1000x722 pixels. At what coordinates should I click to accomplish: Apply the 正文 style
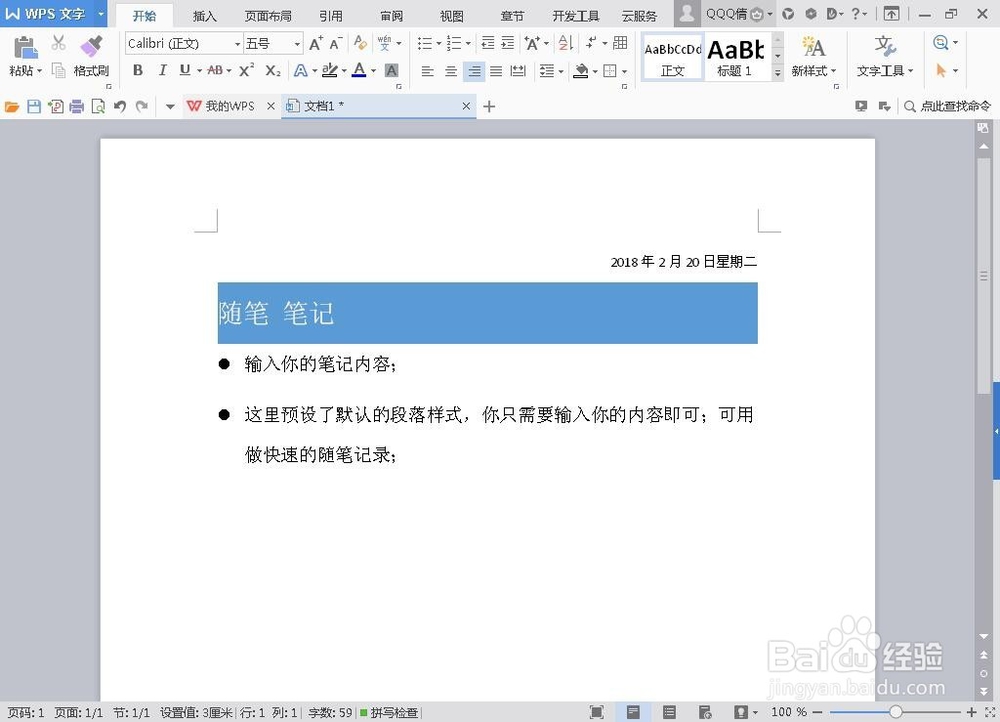(x=672, y=55)
